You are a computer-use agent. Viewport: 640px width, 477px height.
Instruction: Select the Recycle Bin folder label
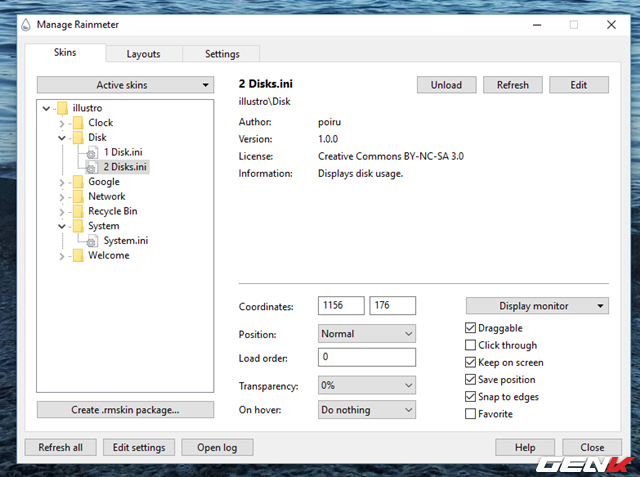pyautogui.click(x=113, y=211)
